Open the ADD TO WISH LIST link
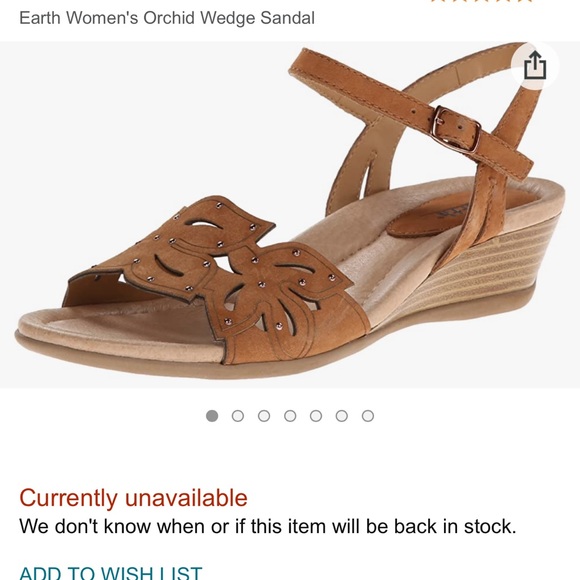 coord(111,573)
